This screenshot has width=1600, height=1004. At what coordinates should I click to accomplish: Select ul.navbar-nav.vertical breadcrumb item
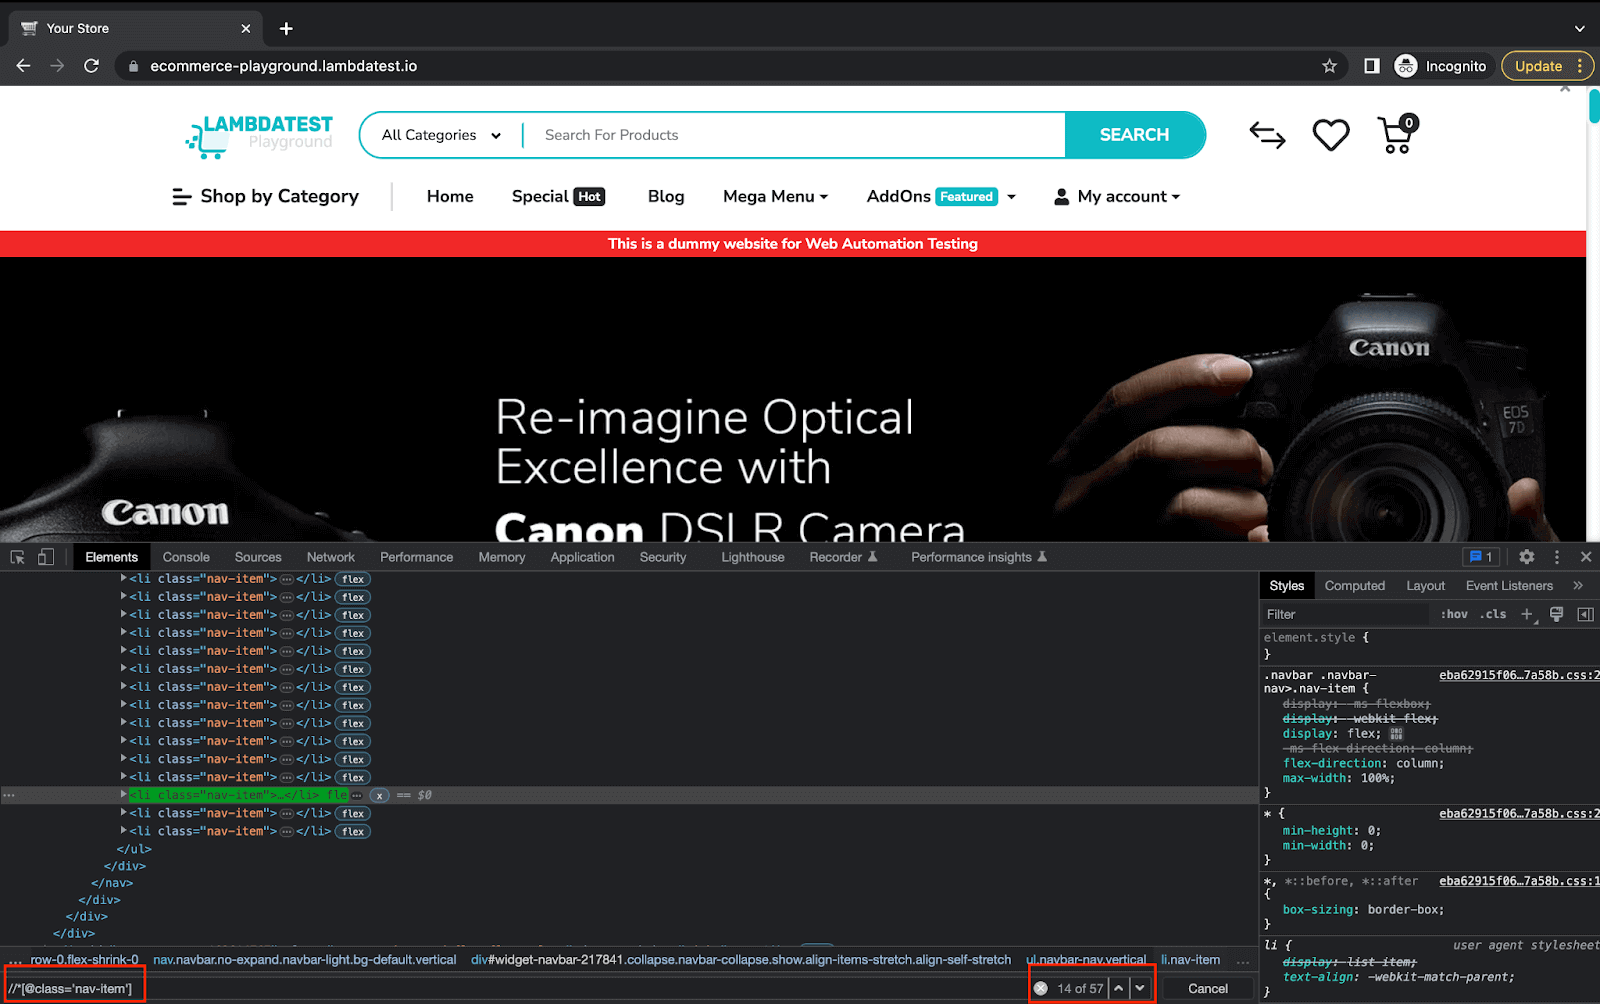click(x=1086, y=960)
